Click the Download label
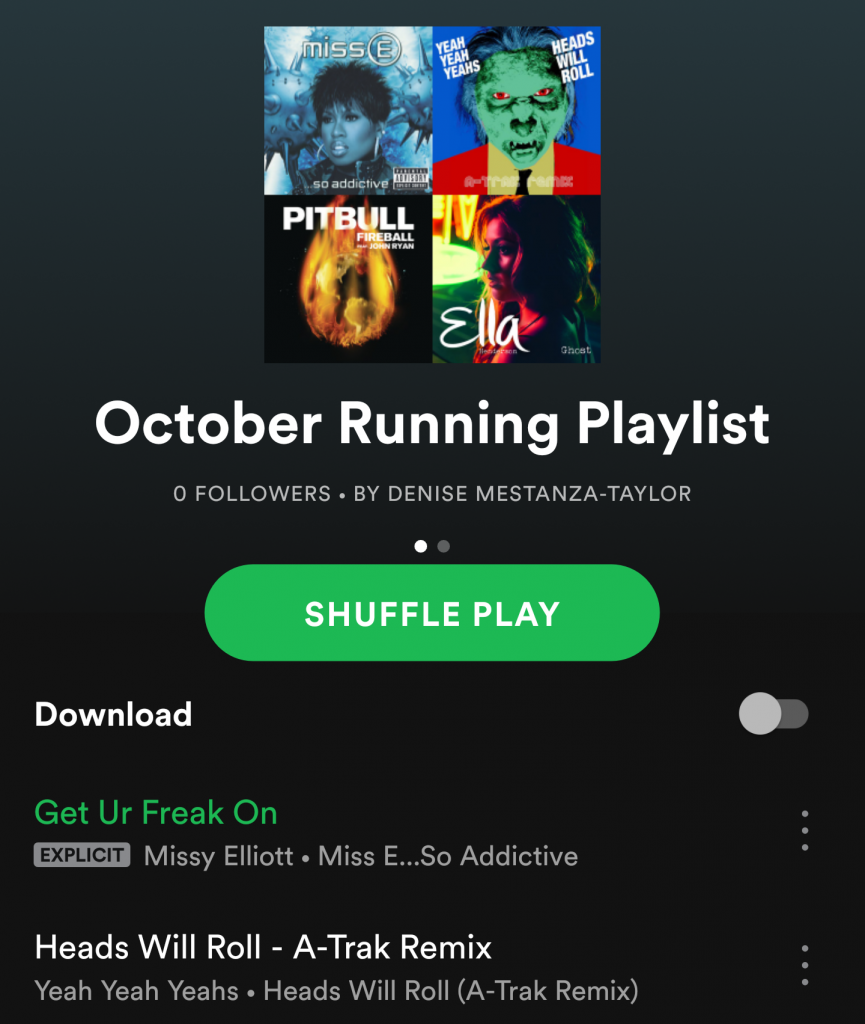865x1024 pixels. coord(114,714)
